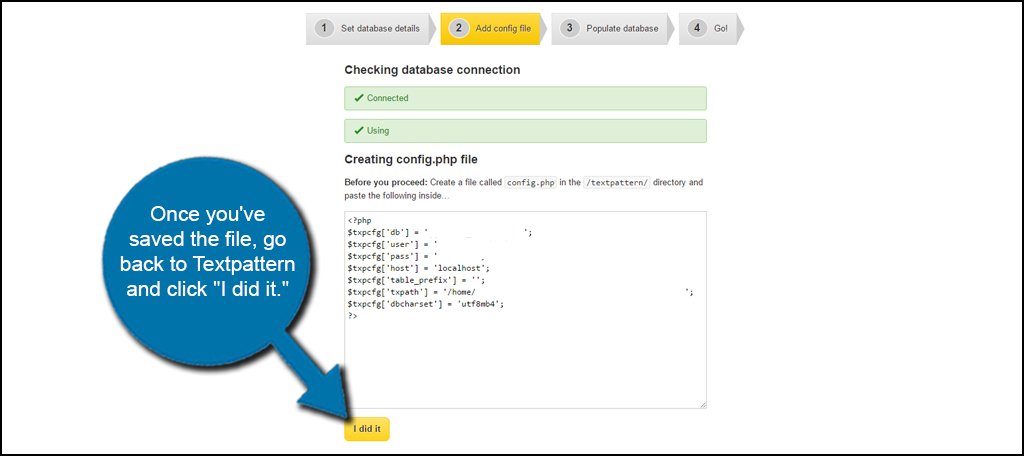This screenshot has height=456, width=1024.
Task: Click the green Connected status bar
Action: pyautogui.click(x=525, y=98)
